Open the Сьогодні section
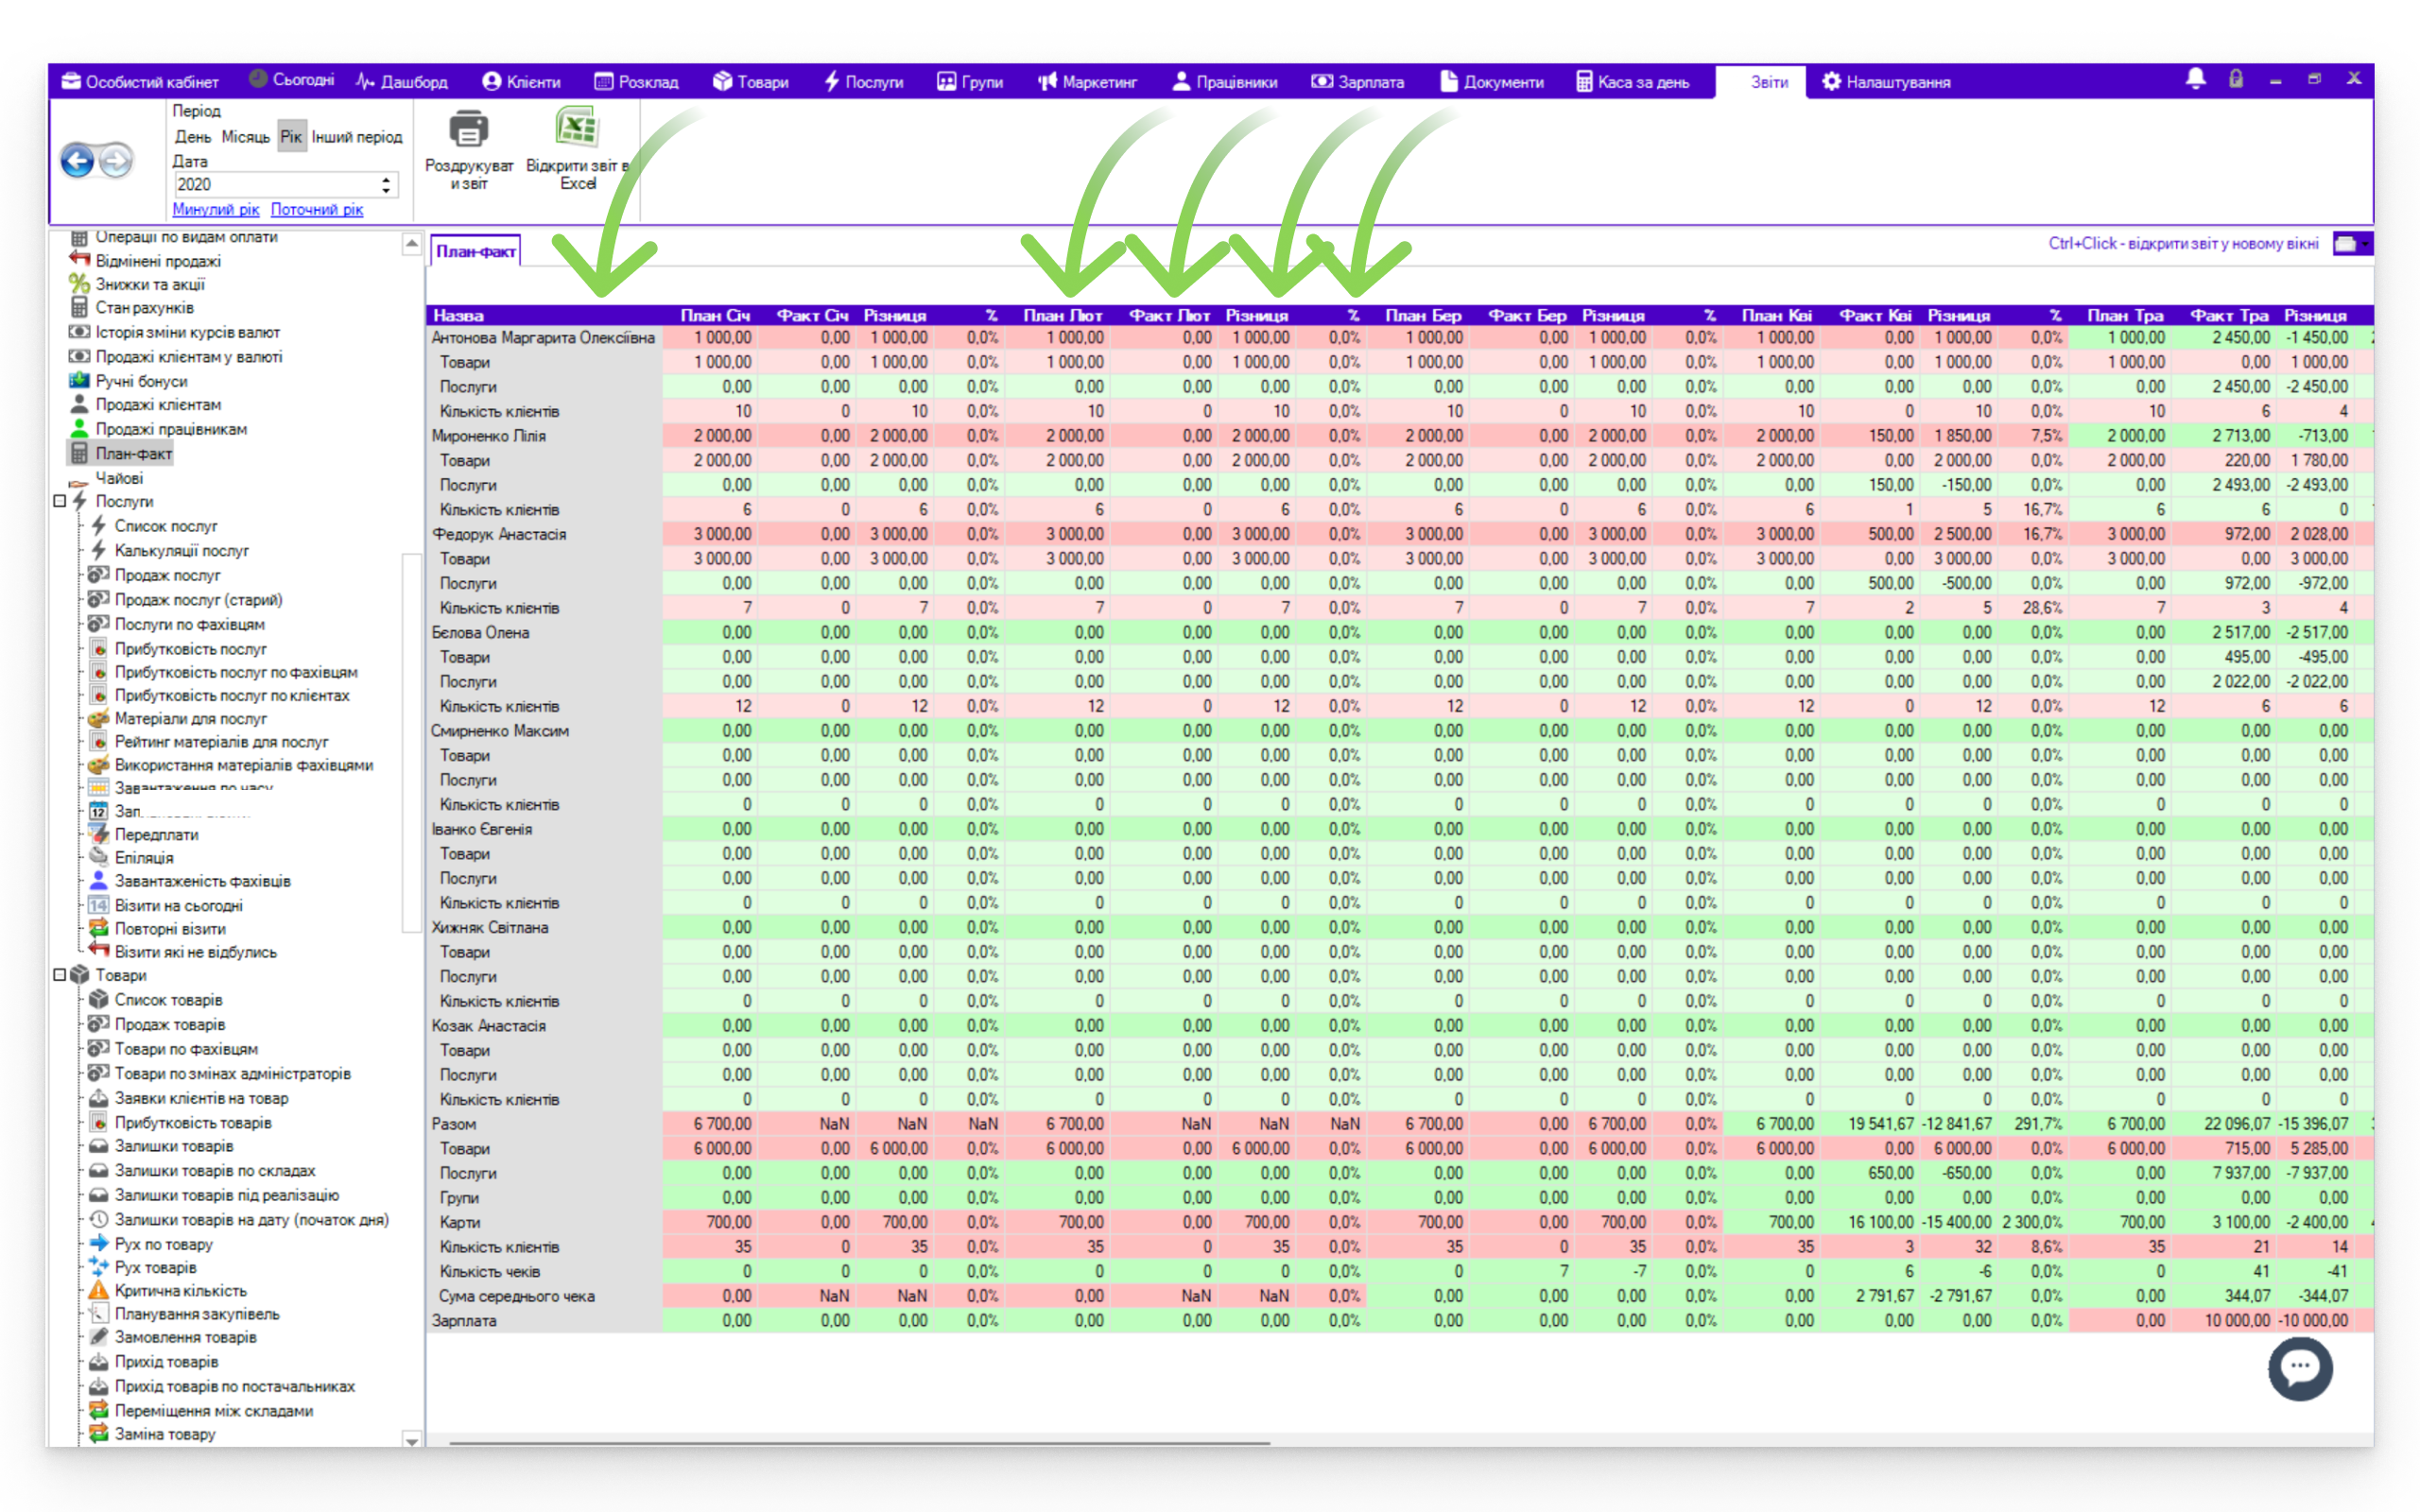Screen dimensions: 2420x1512 (291, 80)
